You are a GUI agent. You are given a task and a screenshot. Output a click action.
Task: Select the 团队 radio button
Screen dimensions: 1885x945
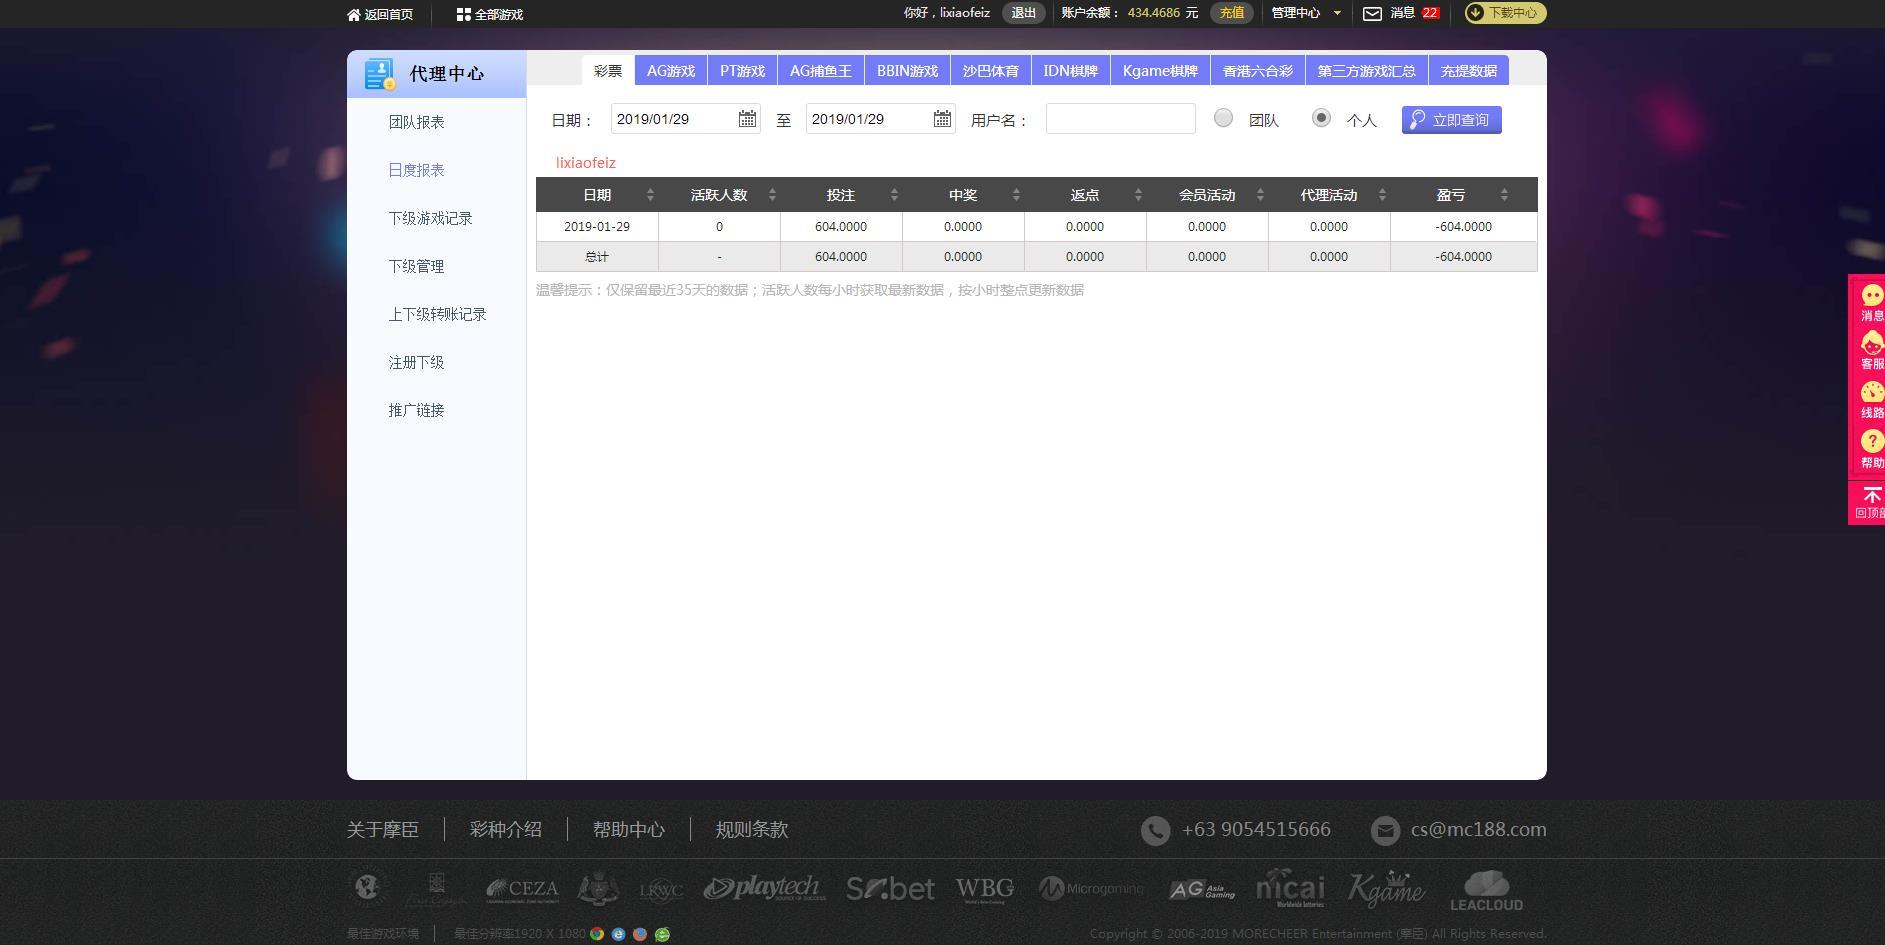[1223, 117]
